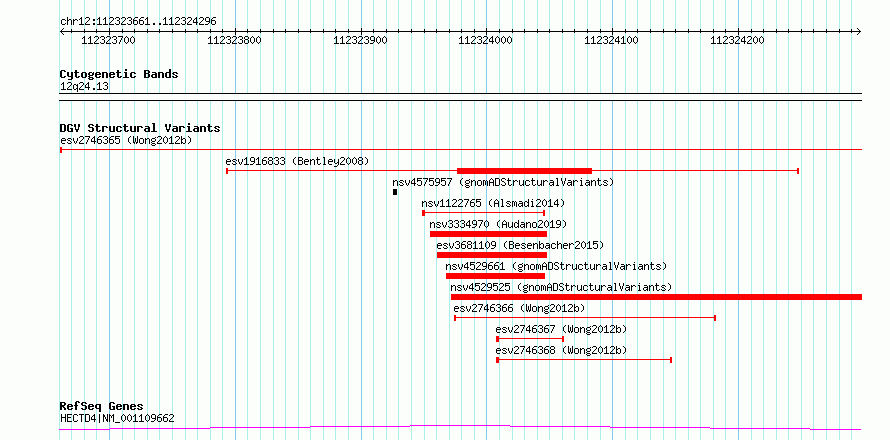Click ruler position 112323900
Screen dimensions: 890x440
click(361, 40)
